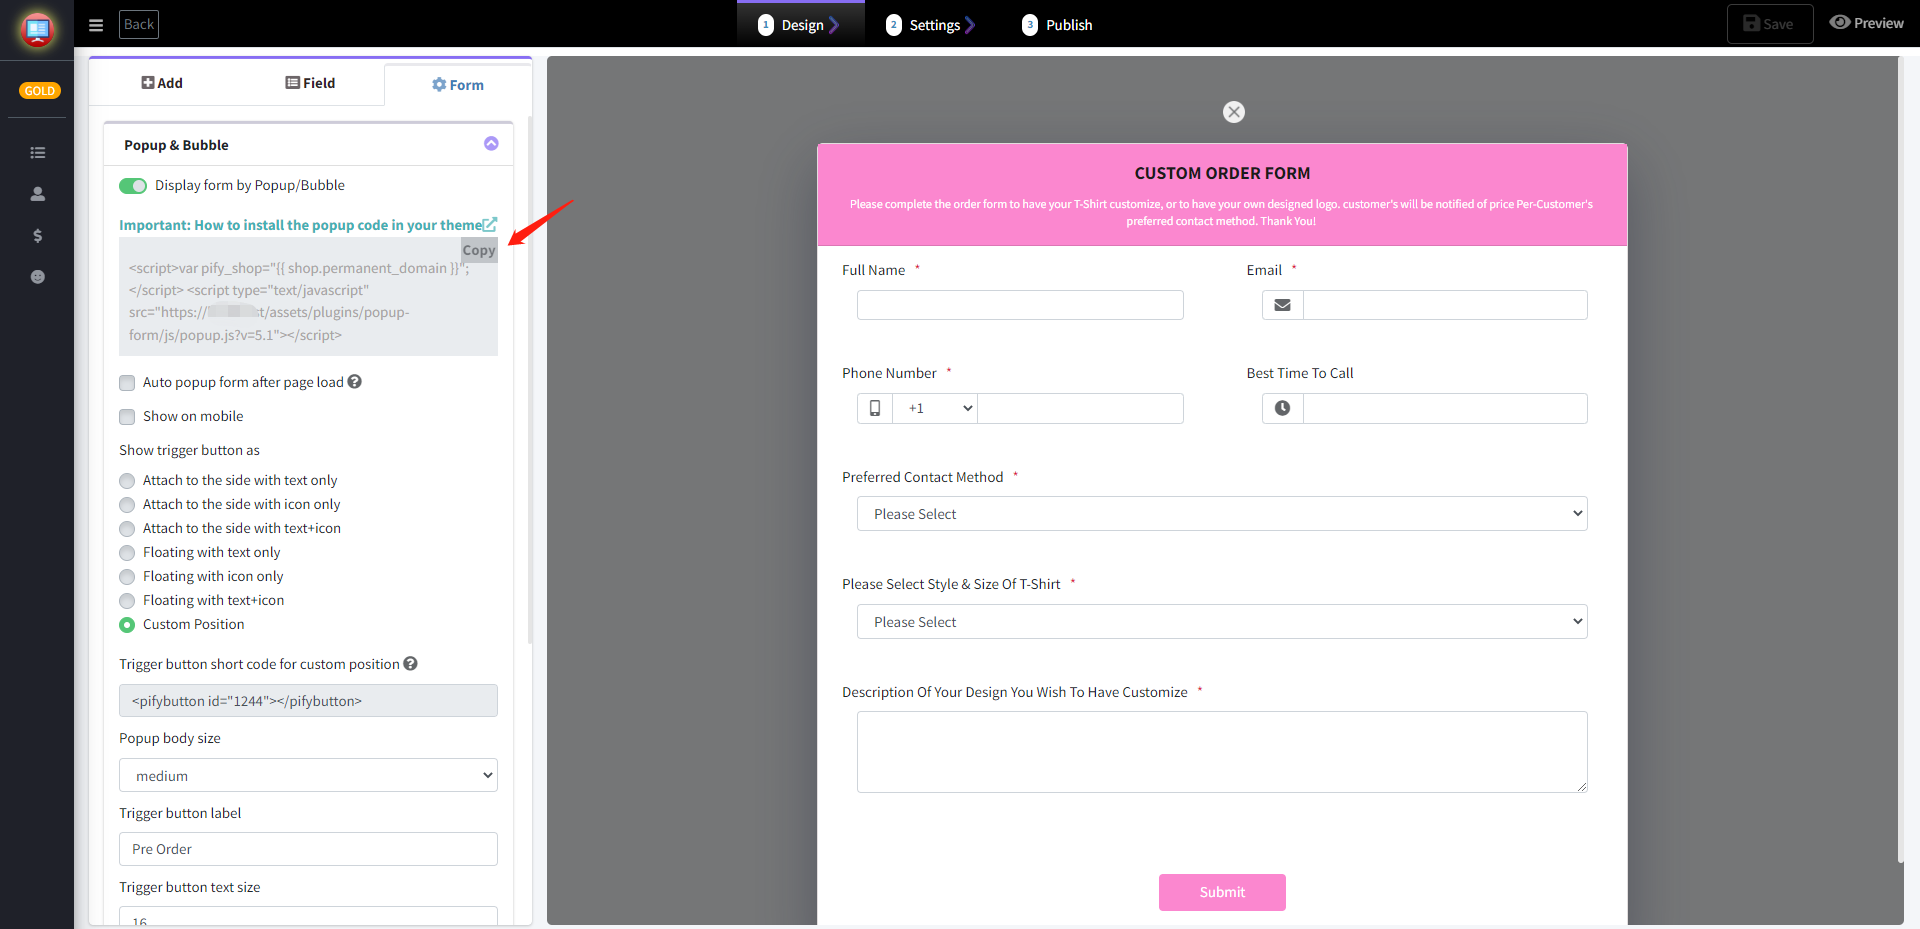Go to the Publish step
Screen dimensions: 1920x929
pyautogui.click(x=1057, y=25)
